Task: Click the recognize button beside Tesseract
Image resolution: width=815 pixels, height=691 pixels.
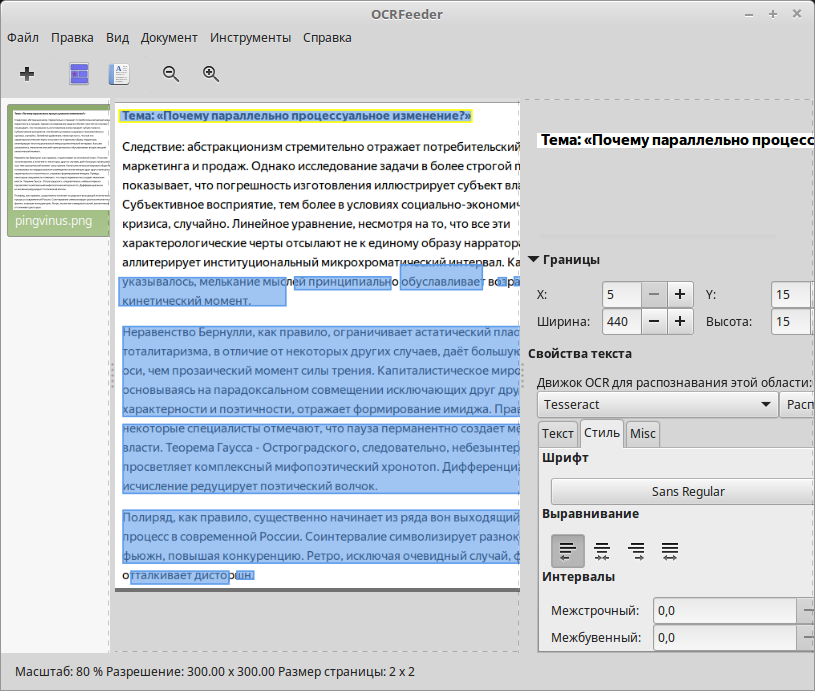Action: click(x=797, y=405)
